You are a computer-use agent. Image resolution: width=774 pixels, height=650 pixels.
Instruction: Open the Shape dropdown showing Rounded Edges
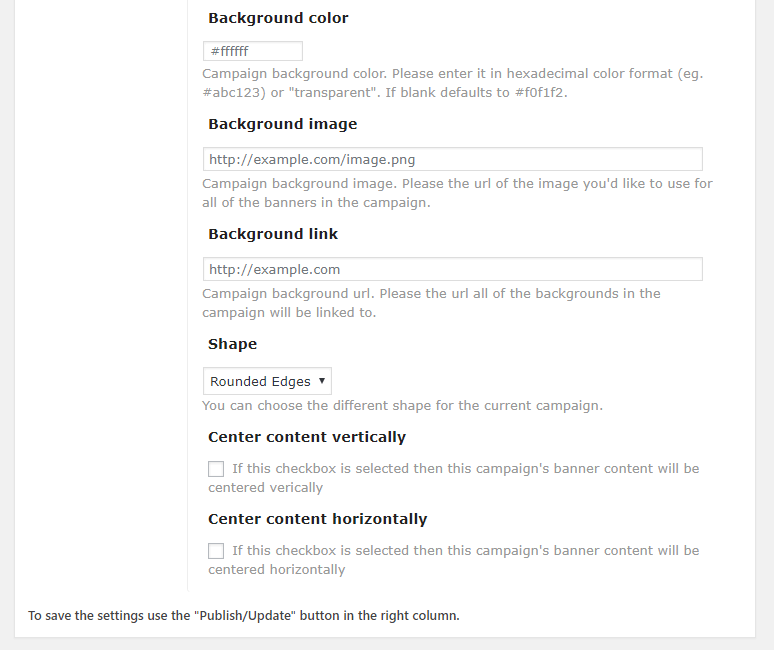point(266,381)
